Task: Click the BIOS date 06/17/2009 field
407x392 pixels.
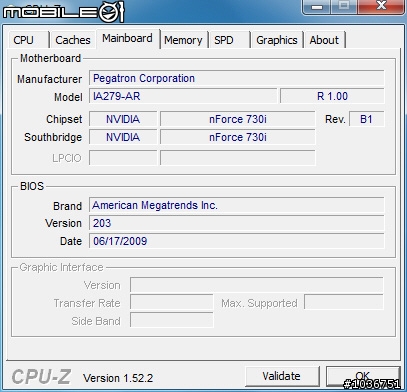Action: pyautogui.click(x=237, y=241)
